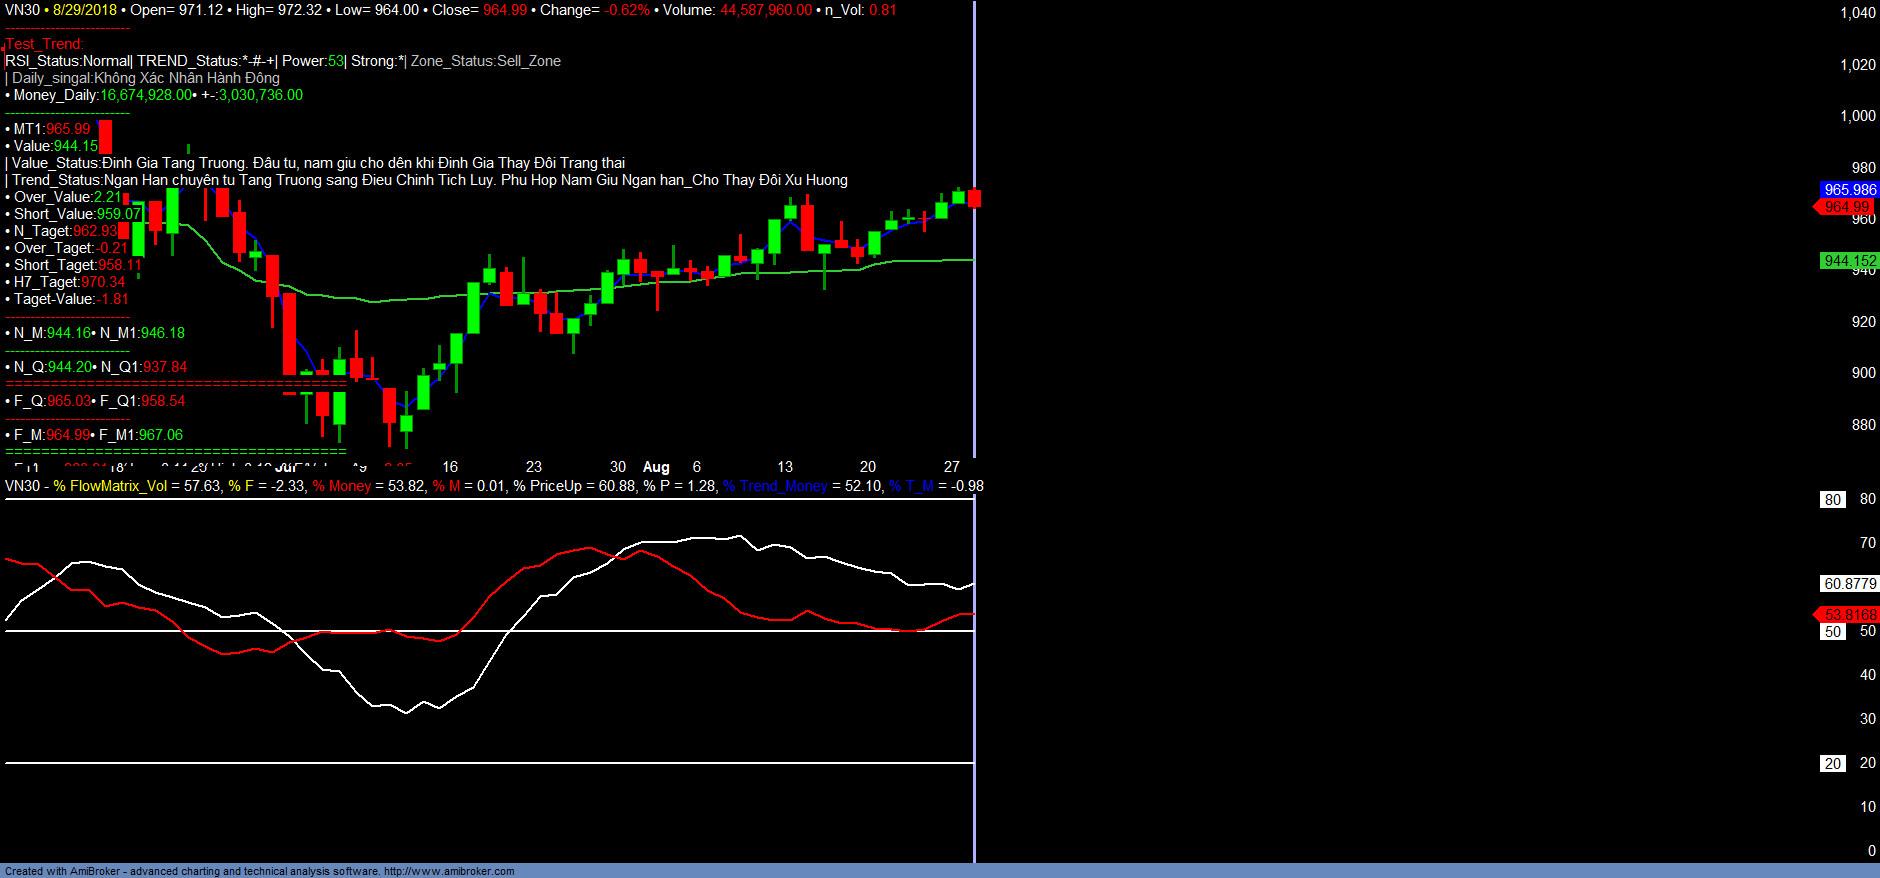Click the 8/29/2018 date in header
This screenshot has height=878, width=1880.
click(x=85, y=10)
